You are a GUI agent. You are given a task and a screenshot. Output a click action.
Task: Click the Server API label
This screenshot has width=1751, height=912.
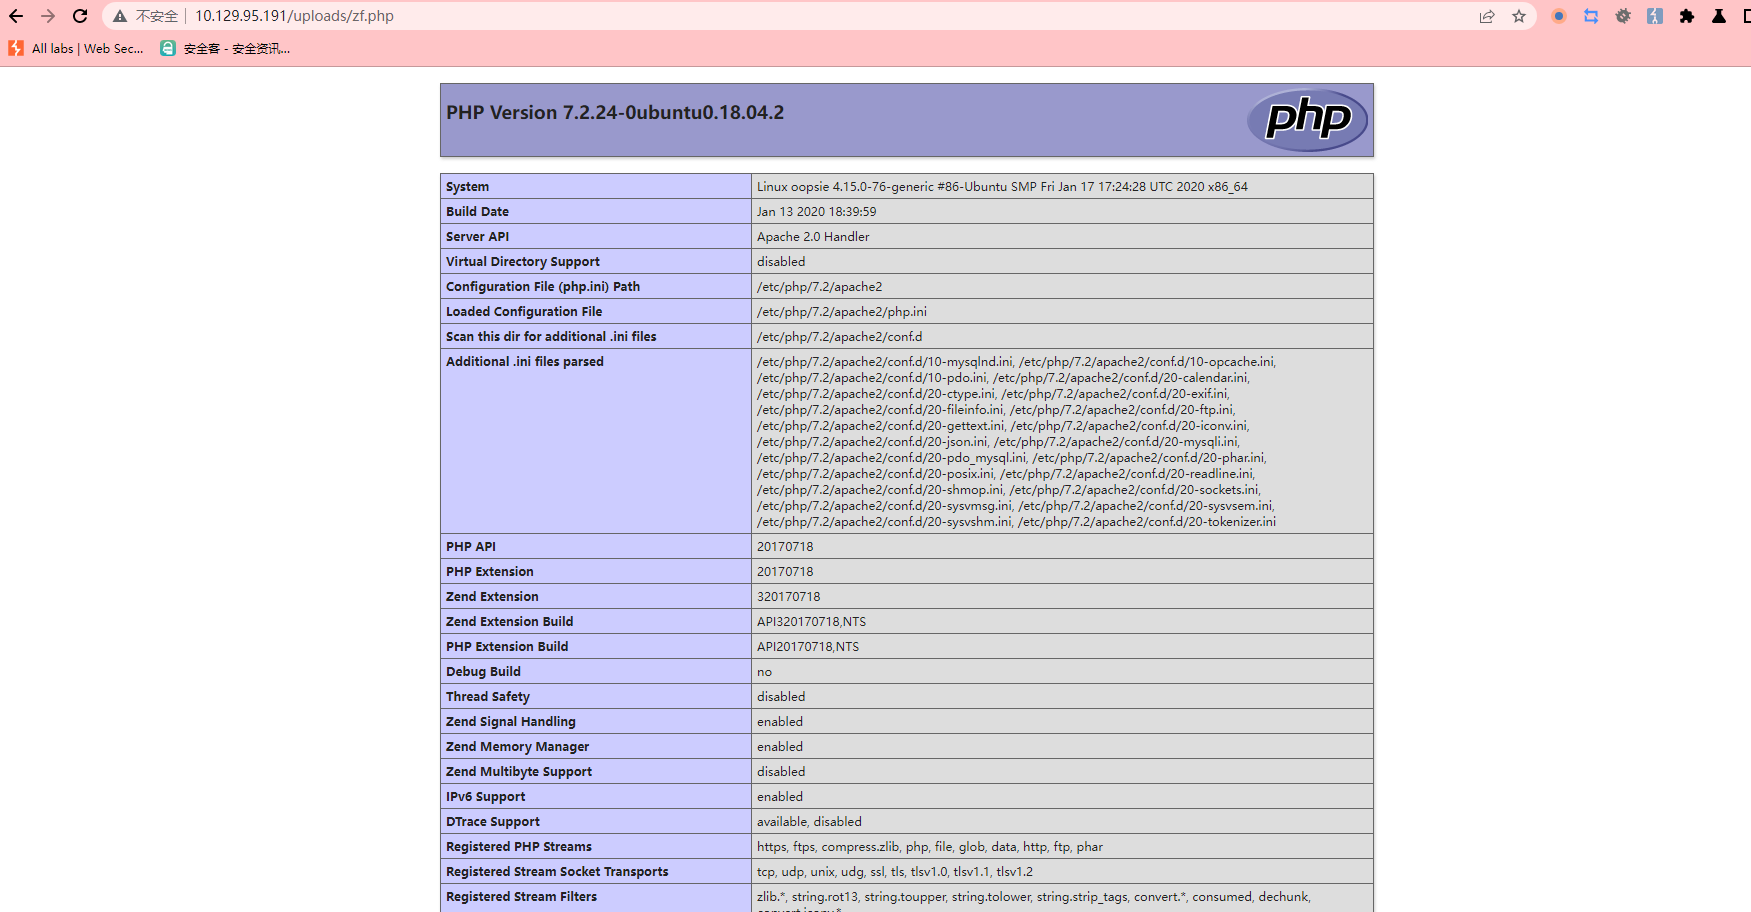point(477,237)
